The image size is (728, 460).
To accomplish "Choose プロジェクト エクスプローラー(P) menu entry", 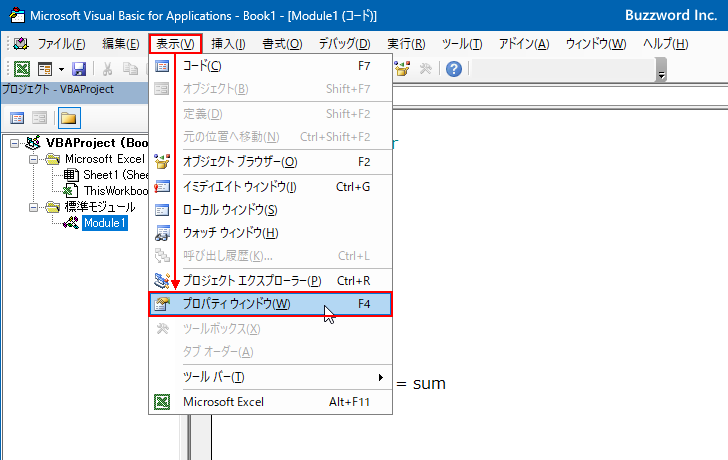I will point(271,281).
